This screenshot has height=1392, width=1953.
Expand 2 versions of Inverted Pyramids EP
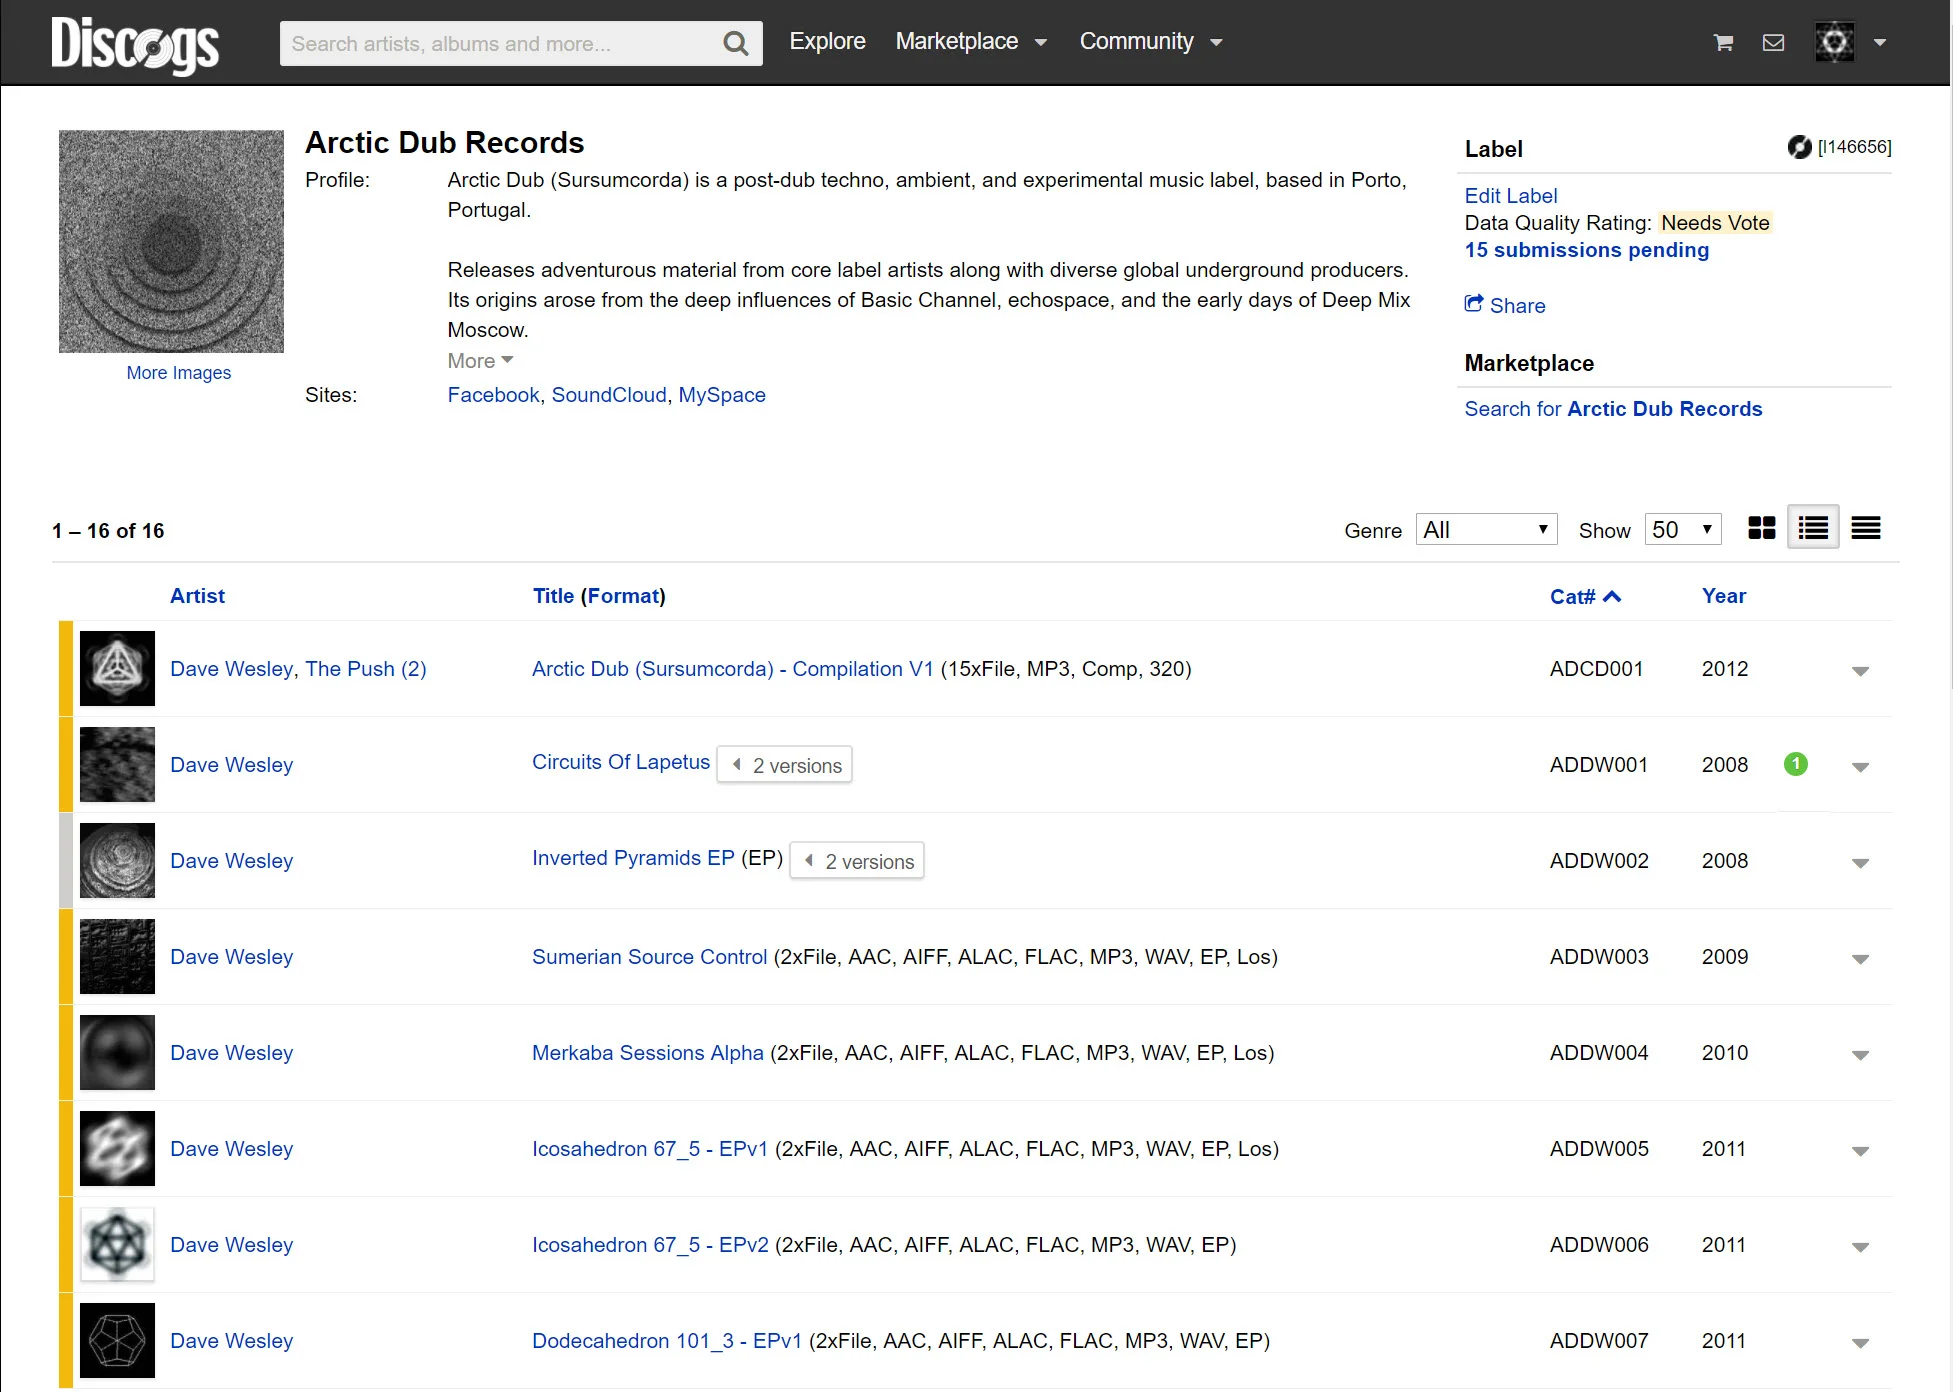857,861
